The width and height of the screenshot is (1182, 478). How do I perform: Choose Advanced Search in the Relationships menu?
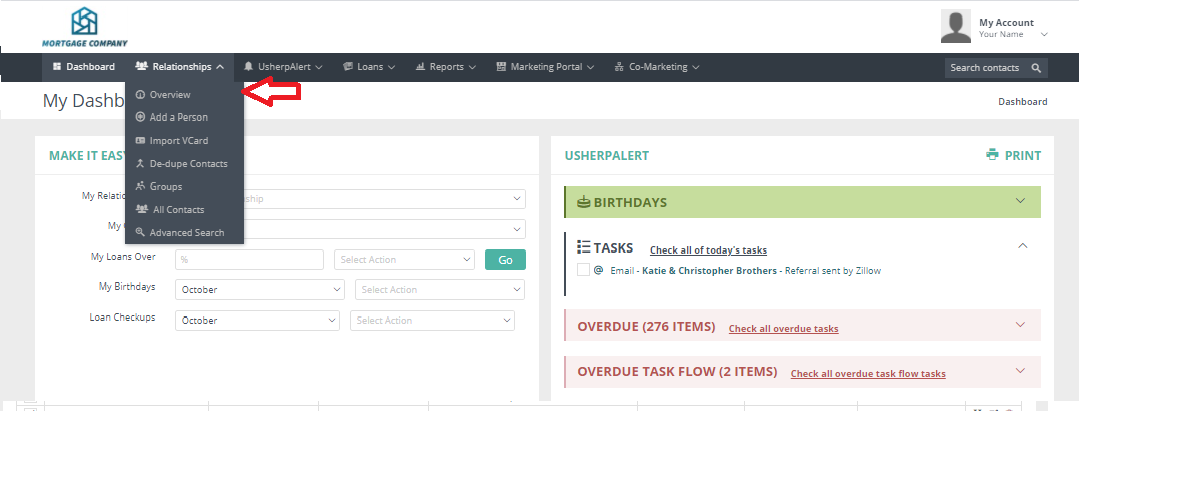tap(186, 233)
